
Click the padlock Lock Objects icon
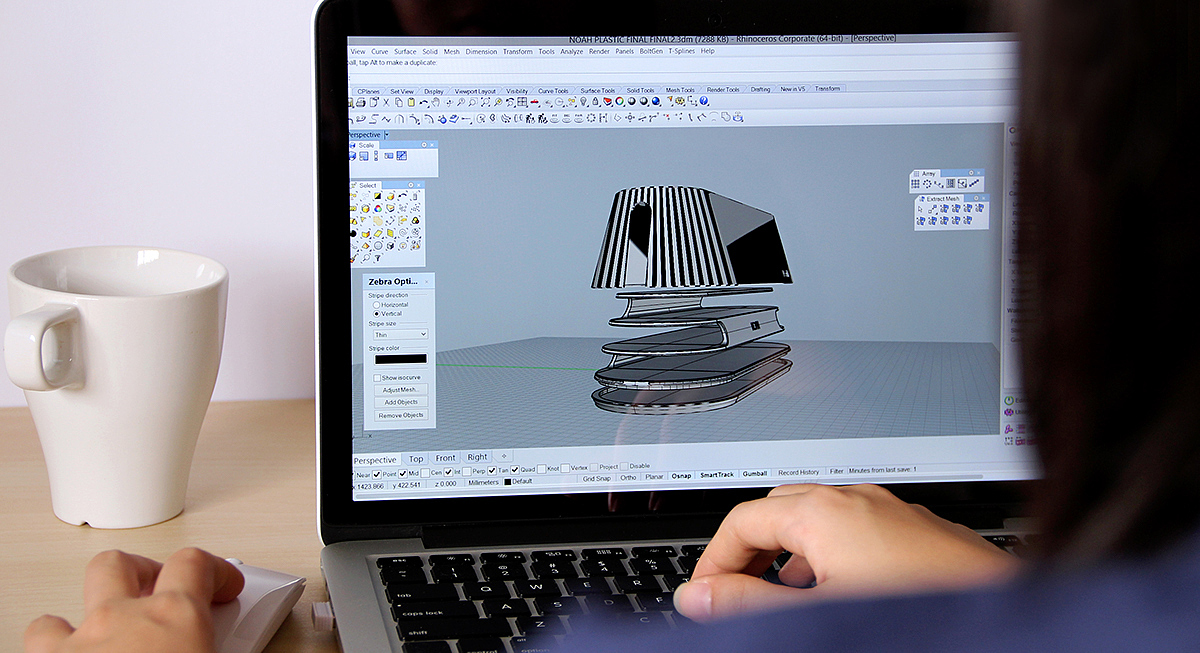(x=595, y=102)
